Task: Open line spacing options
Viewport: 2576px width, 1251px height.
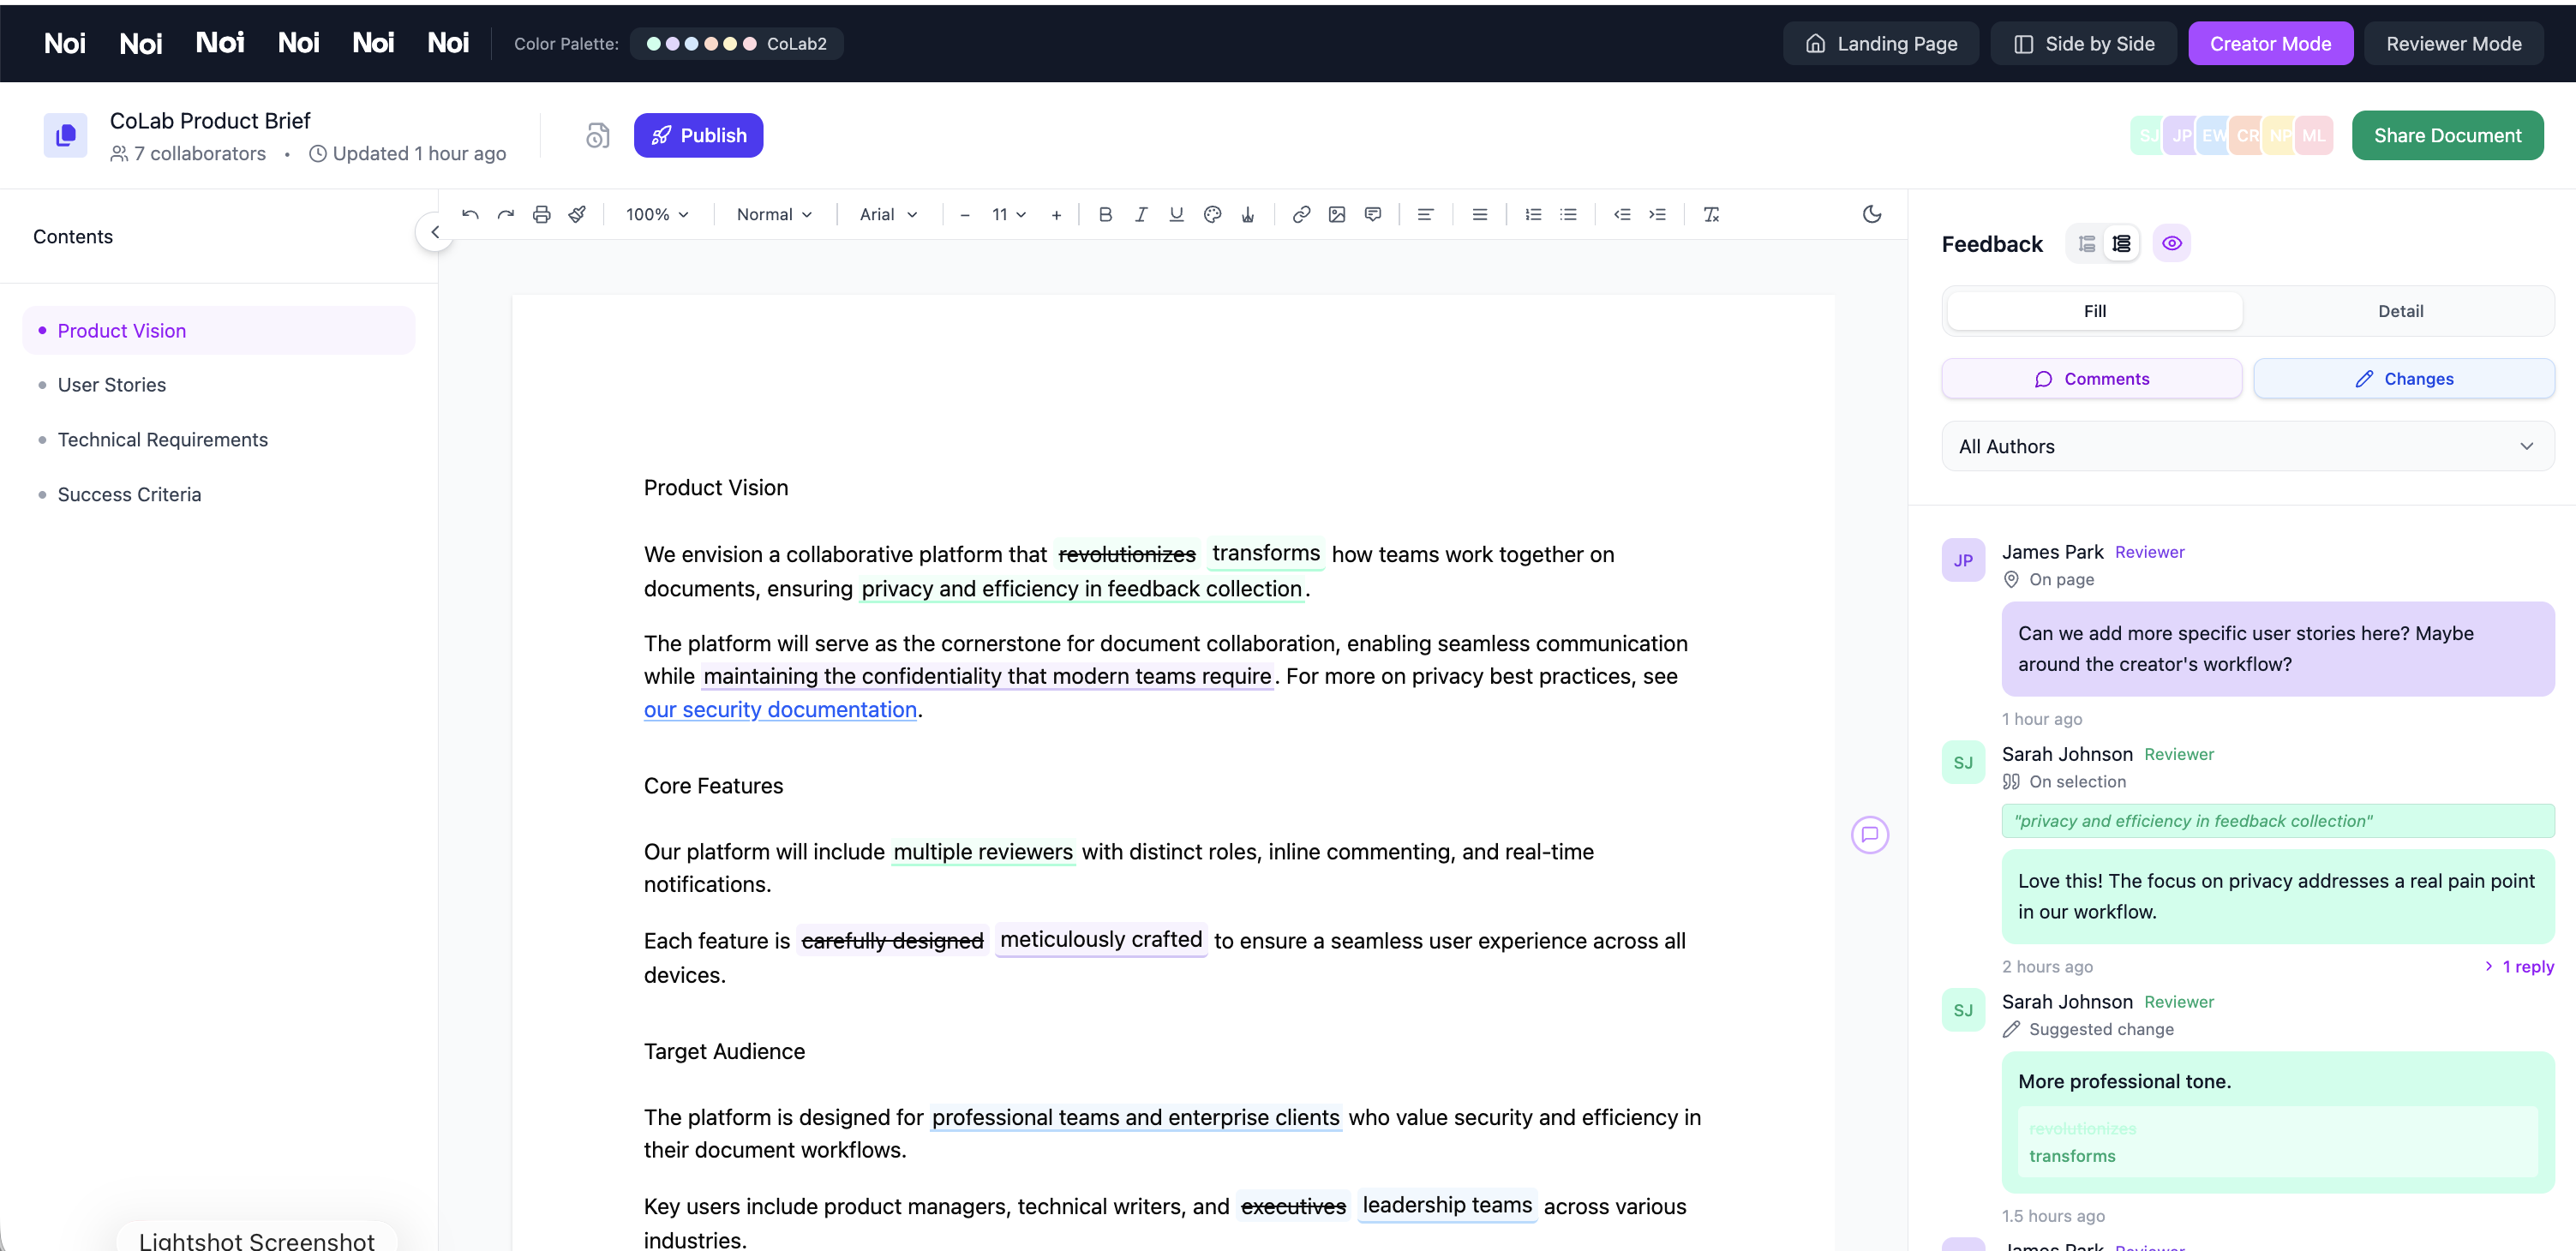Action: [x=1480, y=214]
